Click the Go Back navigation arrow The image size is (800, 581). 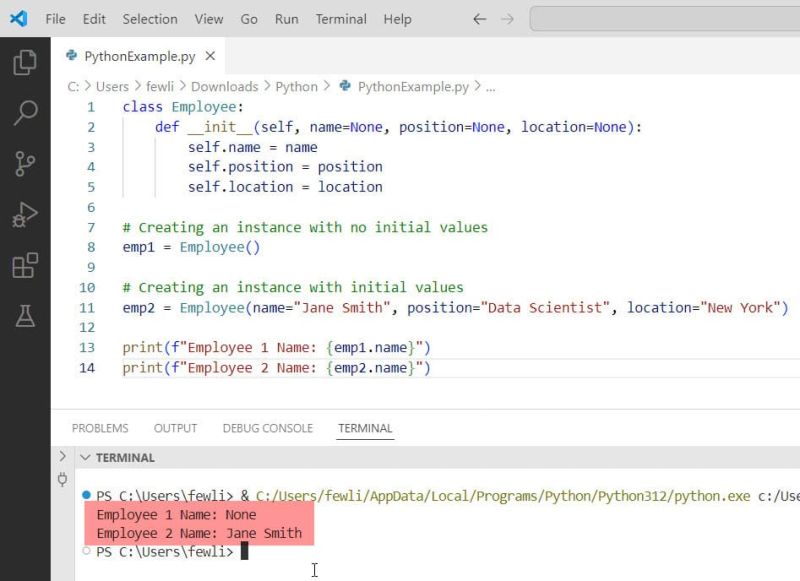[x=479, y=18]
